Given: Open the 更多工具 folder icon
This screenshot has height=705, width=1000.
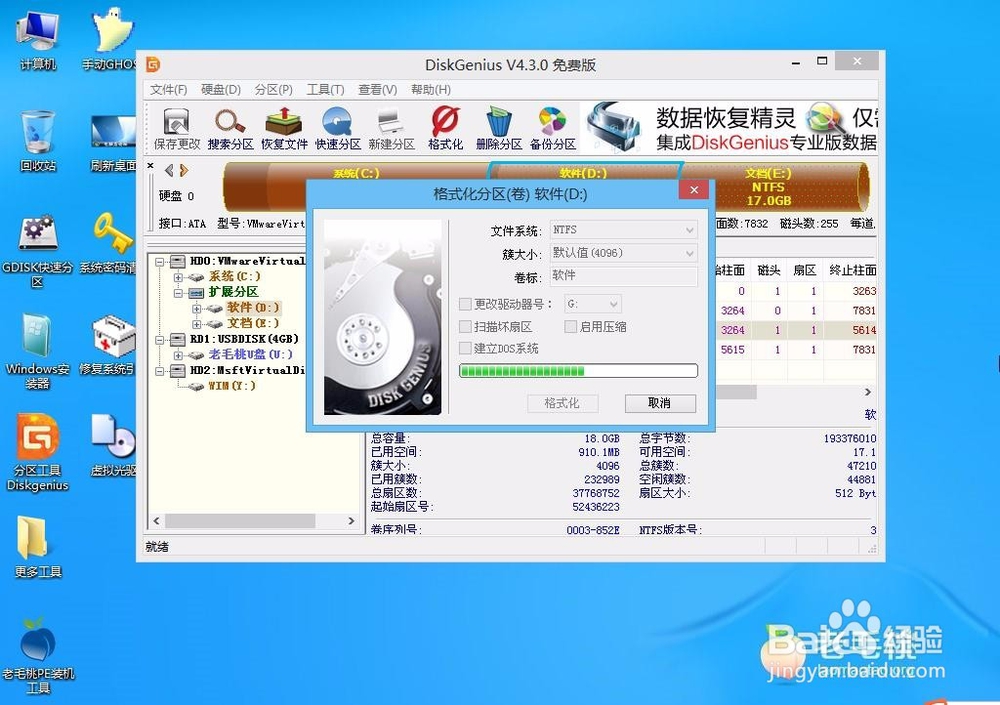Looking at the screenshot, I should click(x=38, y=546).
